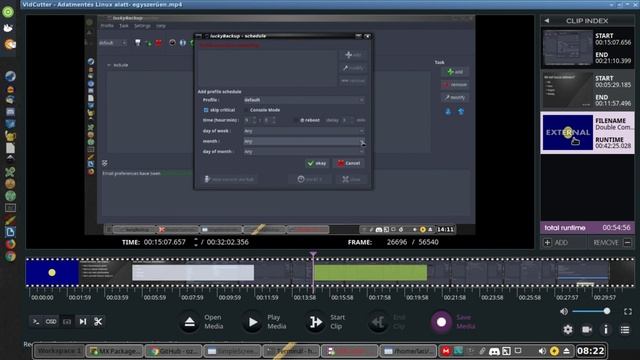Click the skip-forward frame button in toolbar
This screenshot has width=640, height=360.
tap(83, 322)
